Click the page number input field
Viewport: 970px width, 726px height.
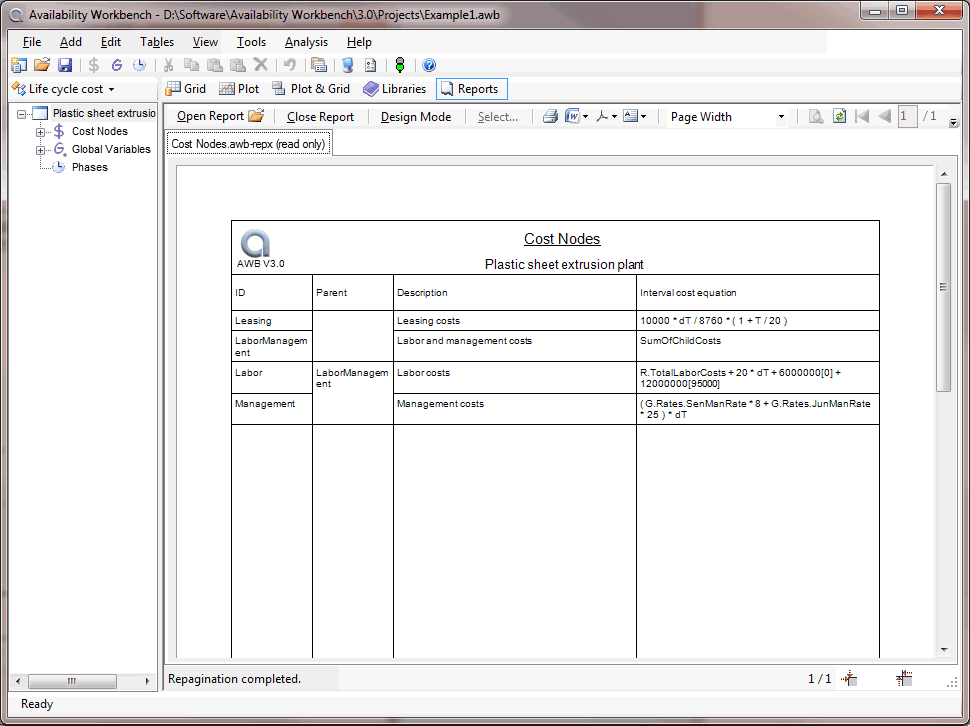click(907, 116)
